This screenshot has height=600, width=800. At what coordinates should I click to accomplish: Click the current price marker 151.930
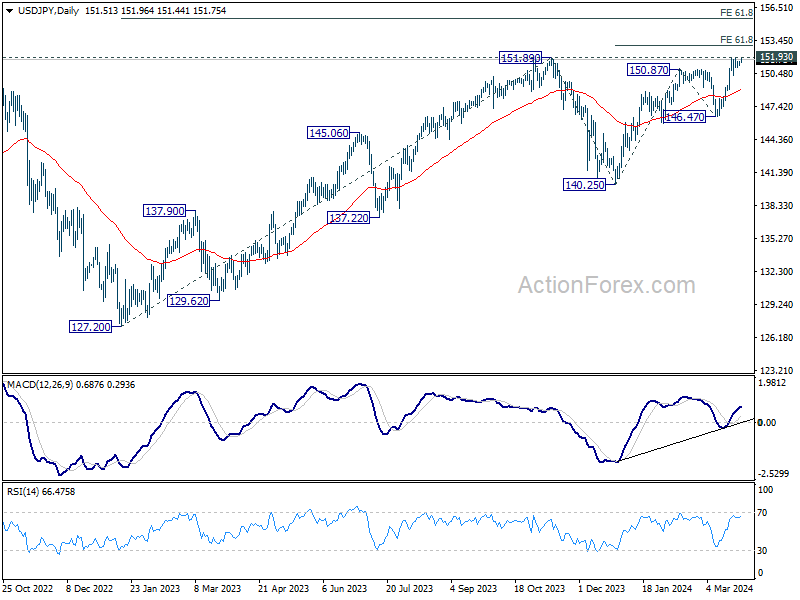776,57
